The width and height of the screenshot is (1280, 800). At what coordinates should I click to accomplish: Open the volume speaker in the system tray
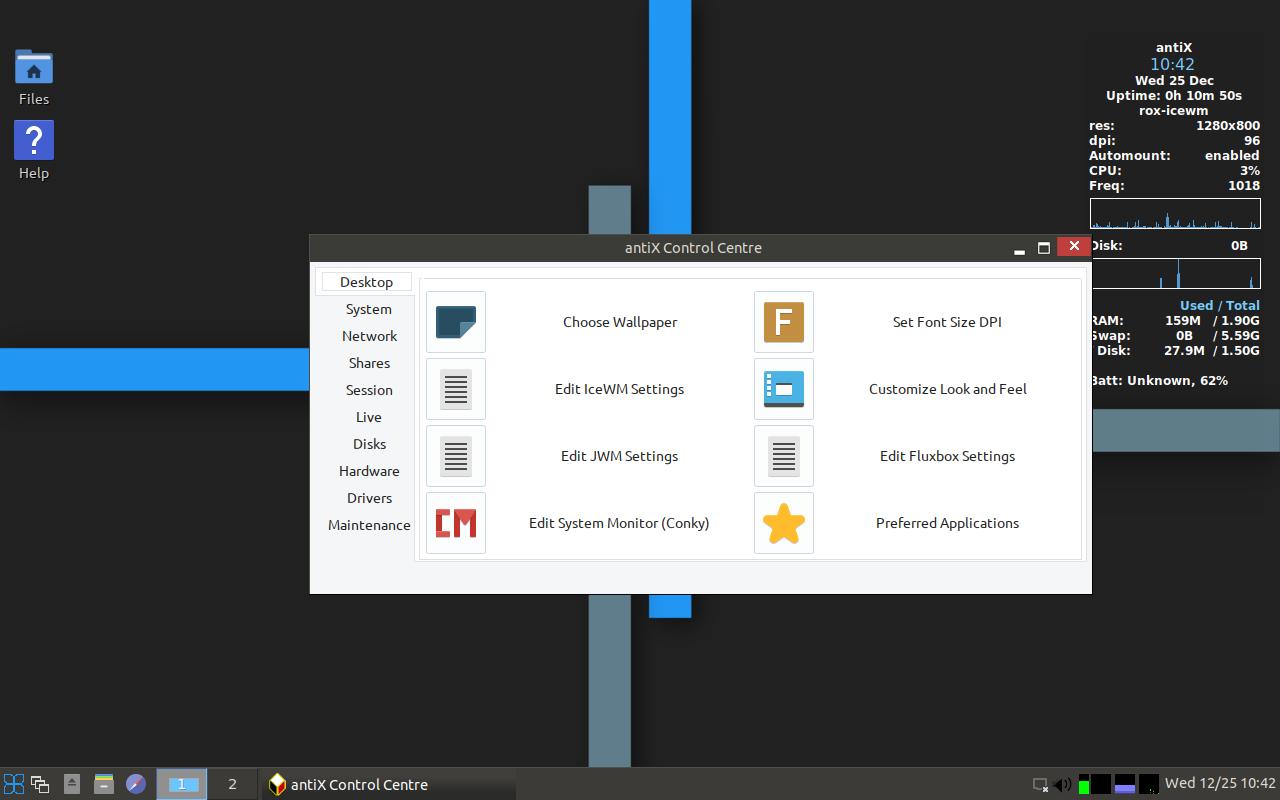coord(1060,786)
